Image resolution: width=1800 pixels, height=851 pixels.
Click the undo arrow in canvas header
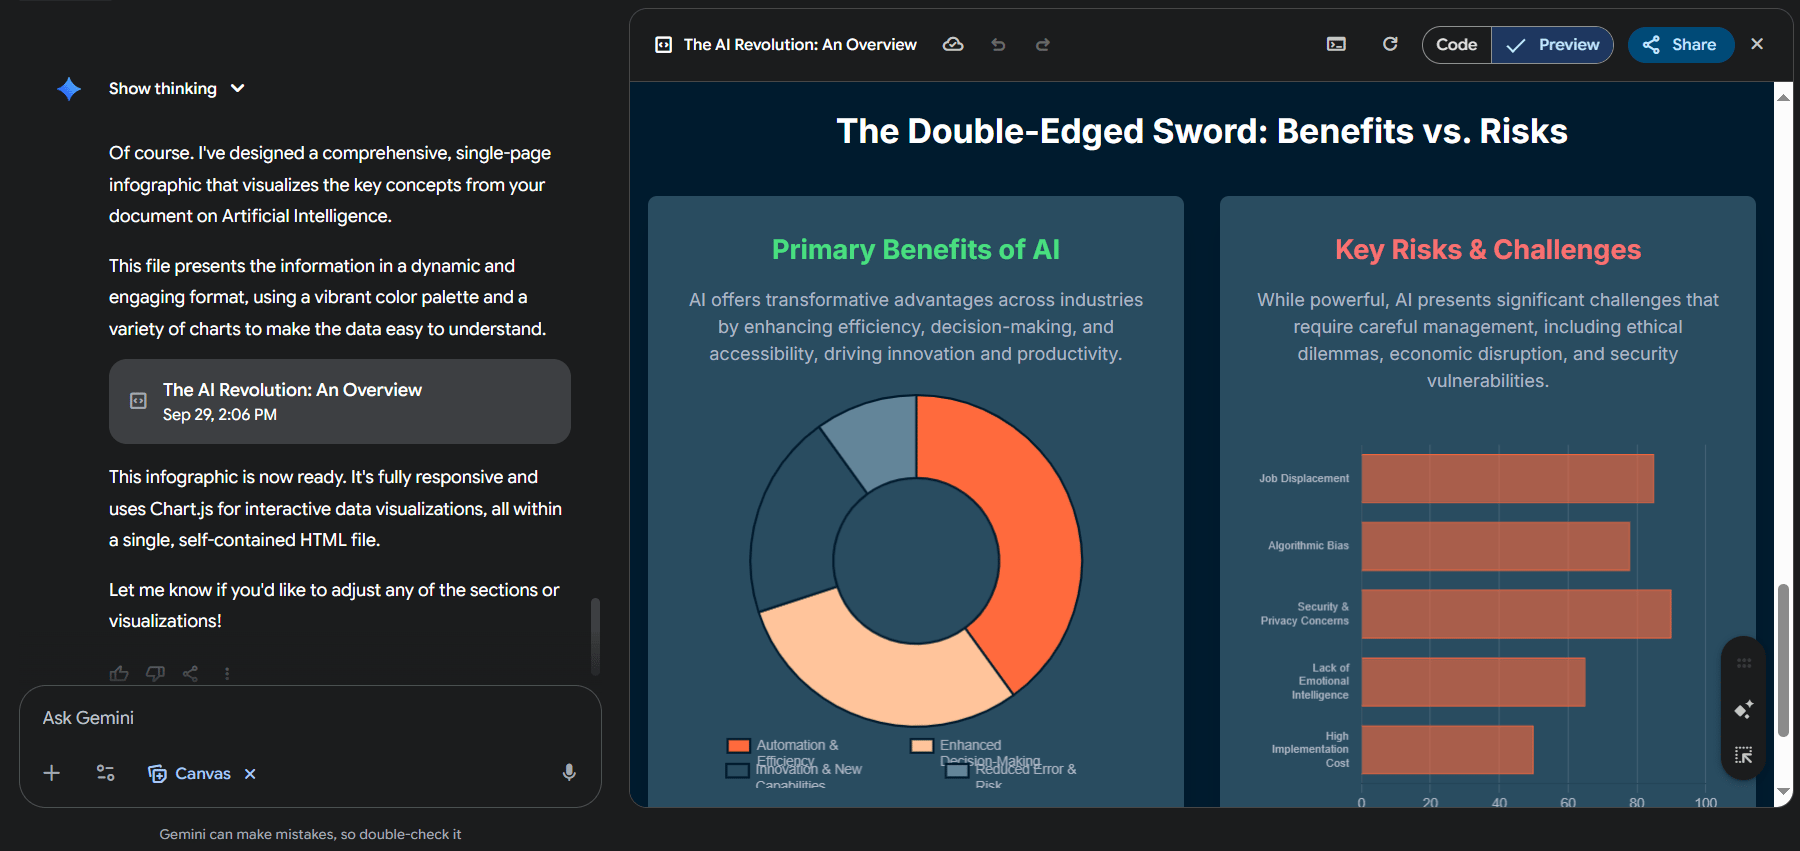pyautogui.click(x=998, y=45)
